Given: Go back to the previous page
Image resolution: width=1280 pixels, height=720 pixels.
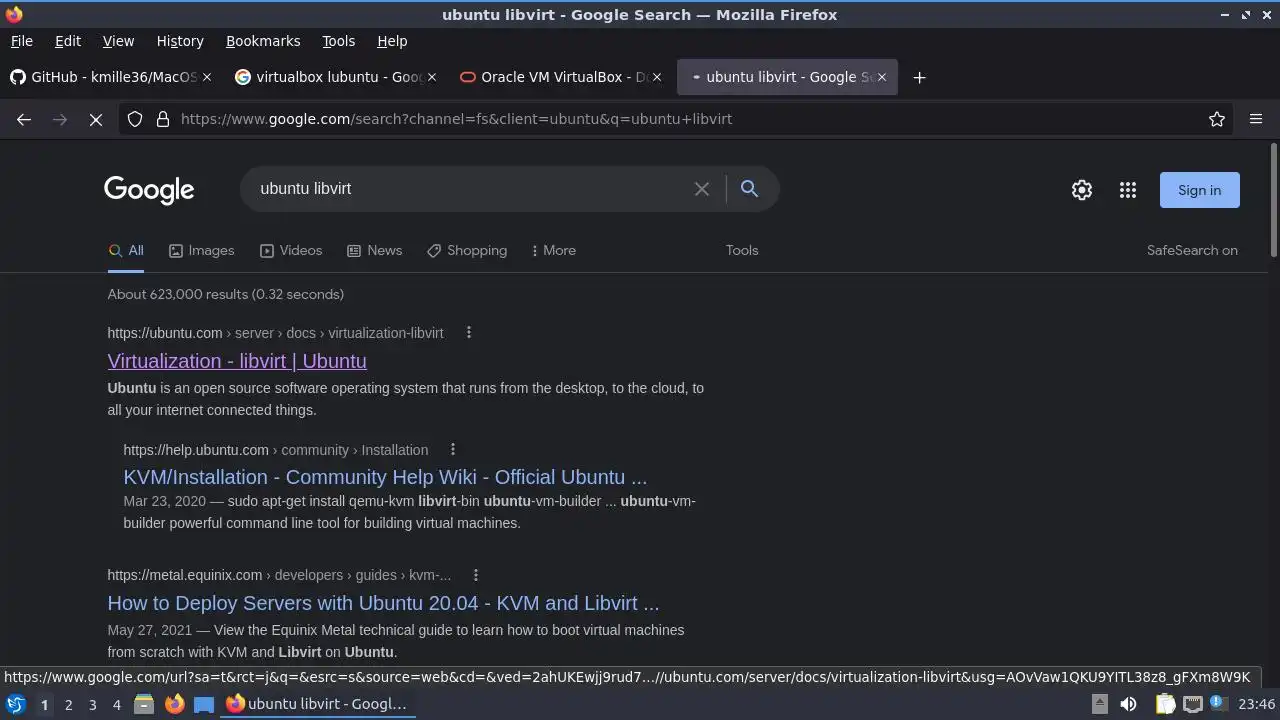Looking at the screenshot, I should [x=24, y=119].
